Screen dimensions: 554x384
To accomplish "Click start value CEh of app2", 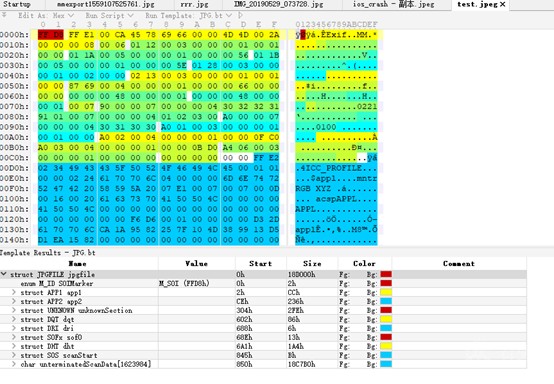I will click(x=242, y=301).
